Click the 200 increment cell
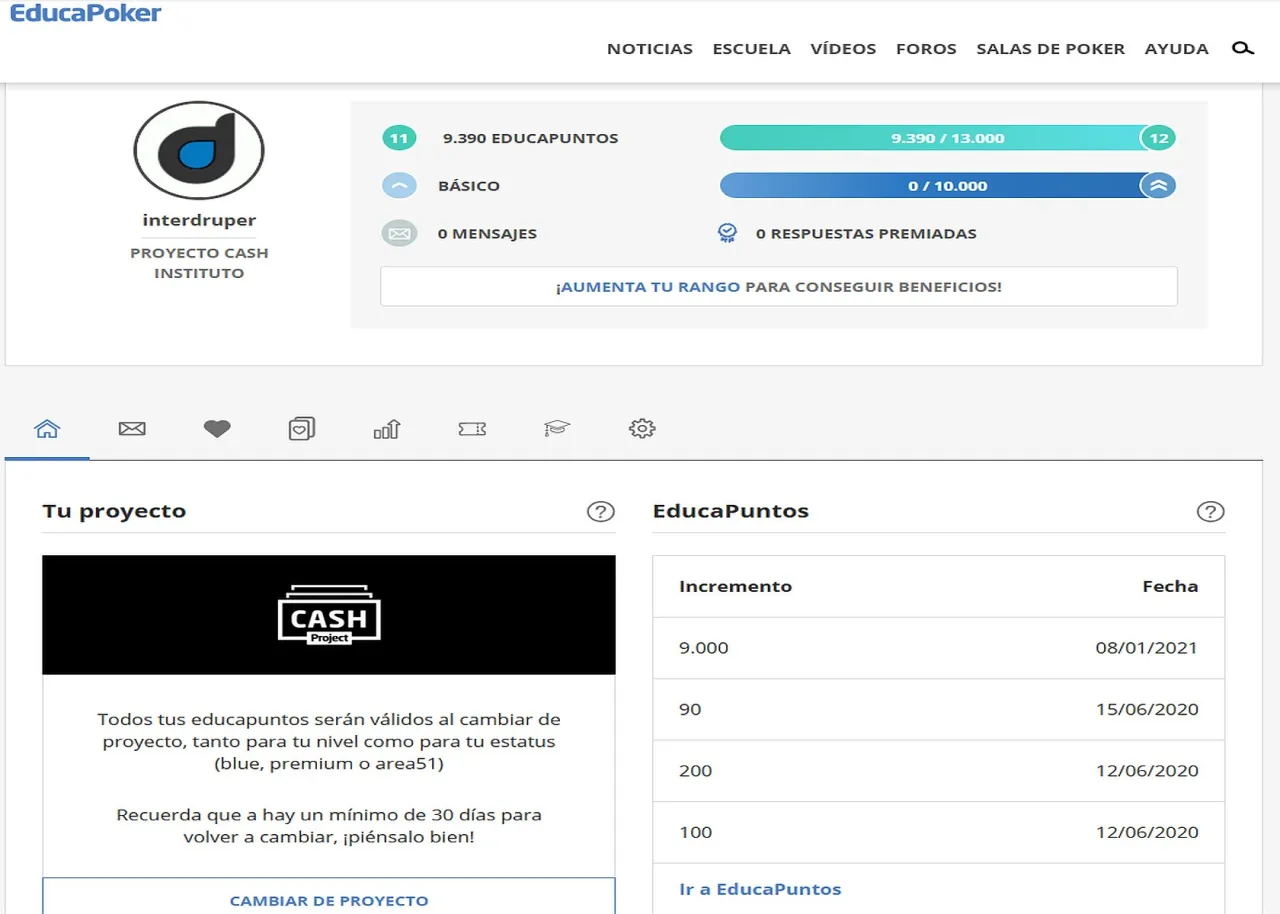 tap(695, 771)
